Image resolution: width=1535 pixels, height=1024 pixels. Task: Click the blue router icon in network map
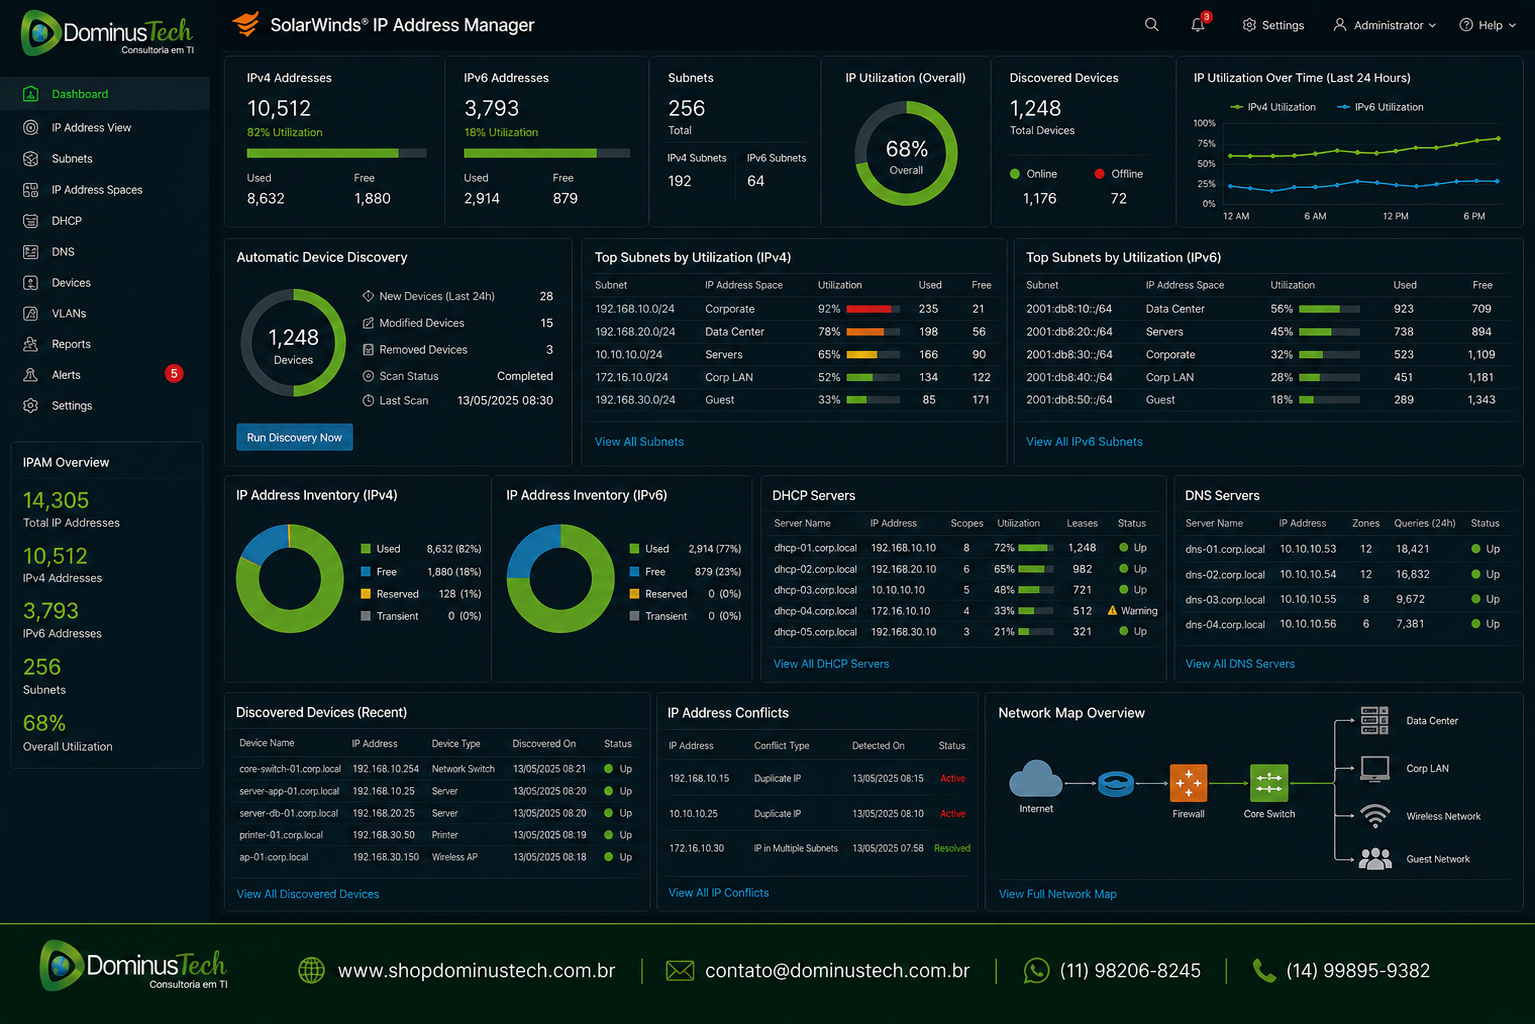[x=1116, y=783]
